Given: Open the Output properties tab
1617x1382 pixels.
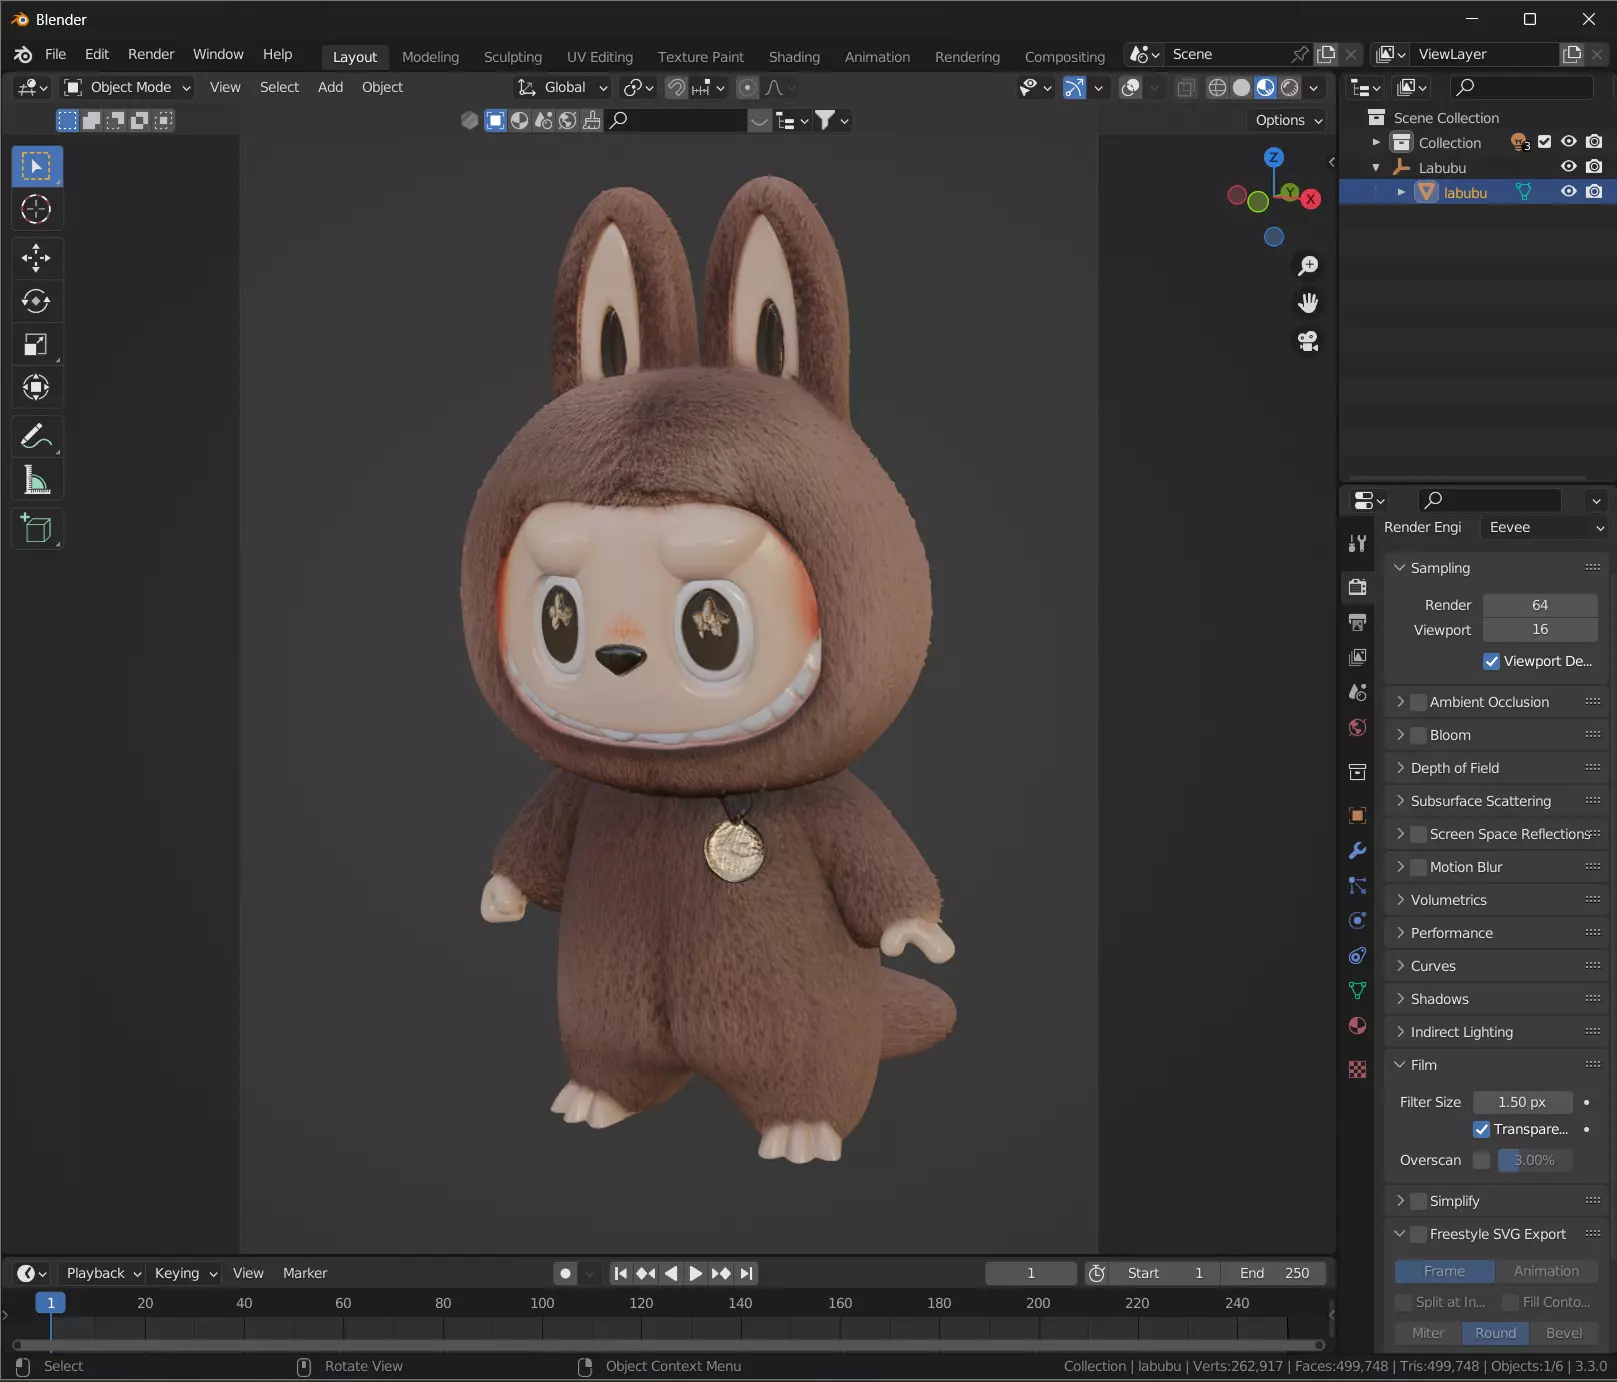Looking at the screenshot, I should coord(1357,622).
